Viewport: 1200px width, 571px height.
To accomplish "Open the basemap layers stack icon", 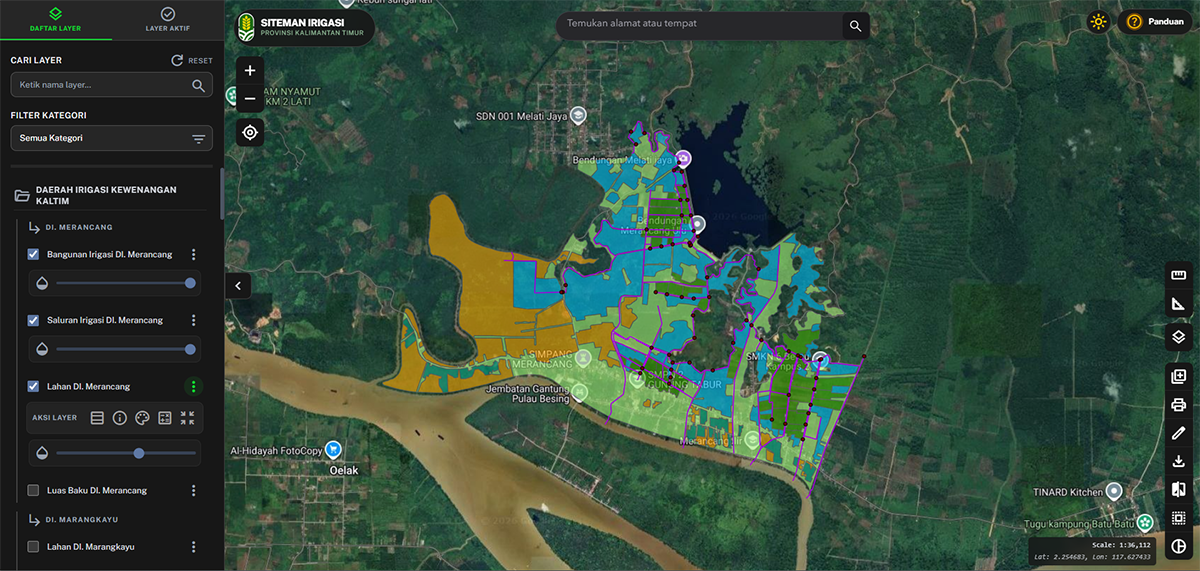I will tap(1178, 337).
